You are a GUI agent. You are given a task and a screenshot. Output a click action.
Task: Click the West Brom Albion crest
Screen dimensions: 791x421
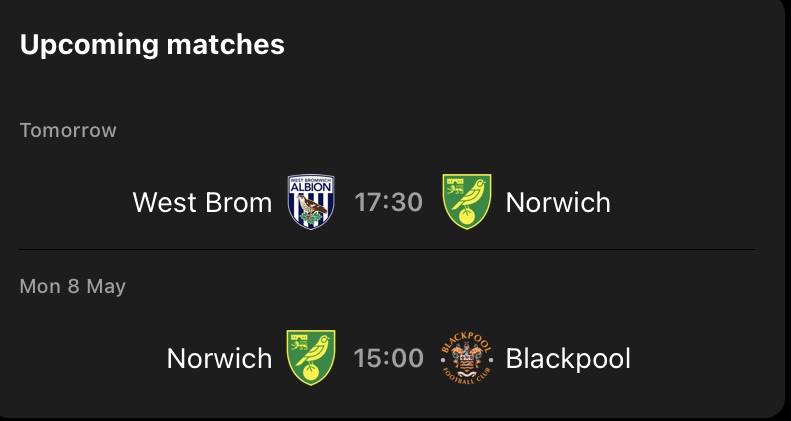pos(311,202)
